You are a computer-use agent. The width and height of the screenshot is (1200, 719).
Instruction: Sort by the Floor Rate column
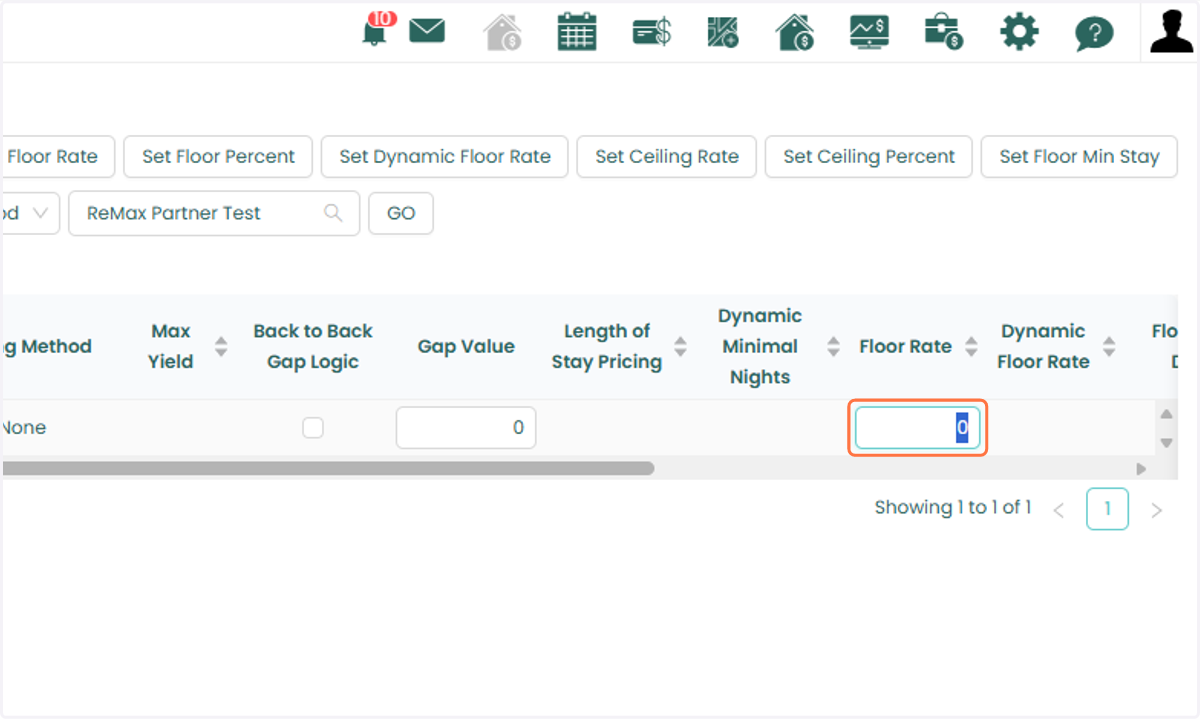(971, 347)
